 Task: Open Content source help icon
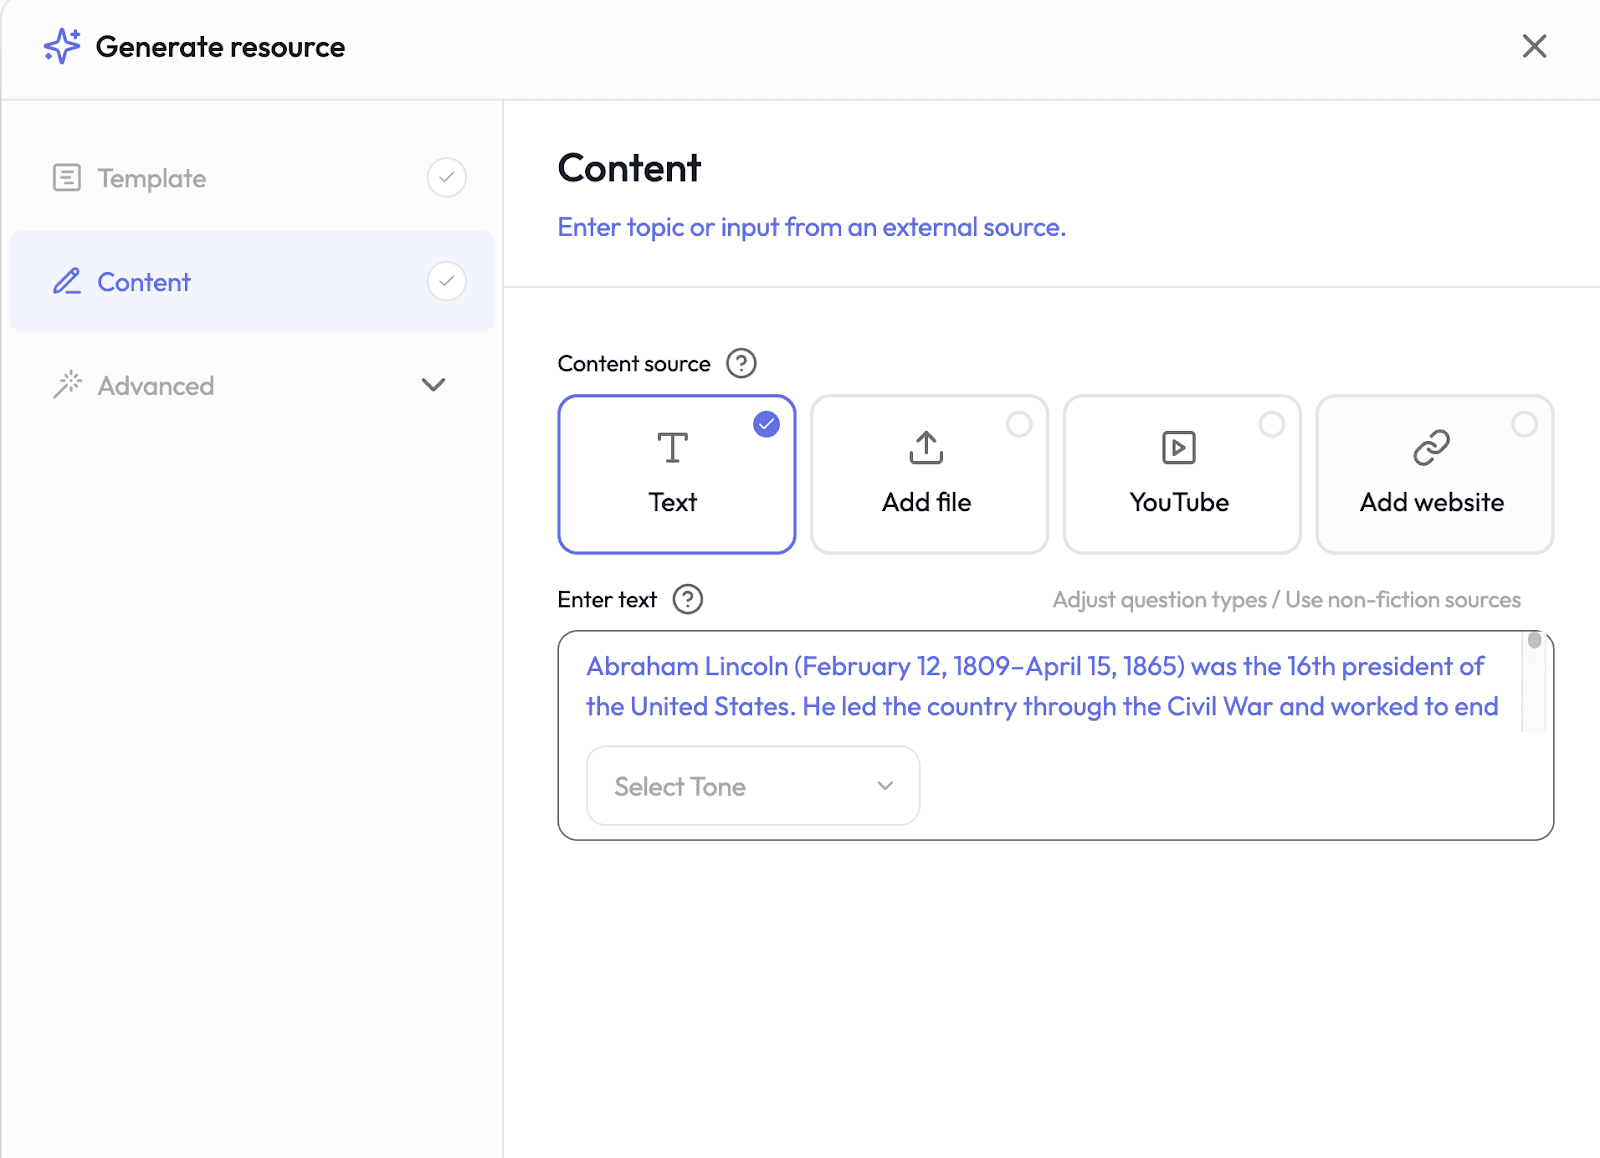[741, 363]
